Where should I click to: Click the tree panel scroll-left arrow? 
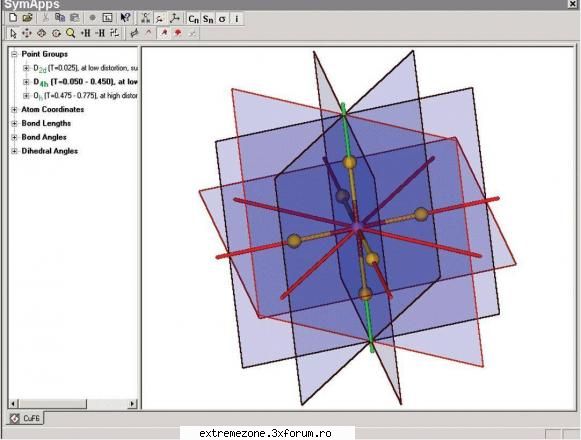pyautogui.click(x=13, y=404)
